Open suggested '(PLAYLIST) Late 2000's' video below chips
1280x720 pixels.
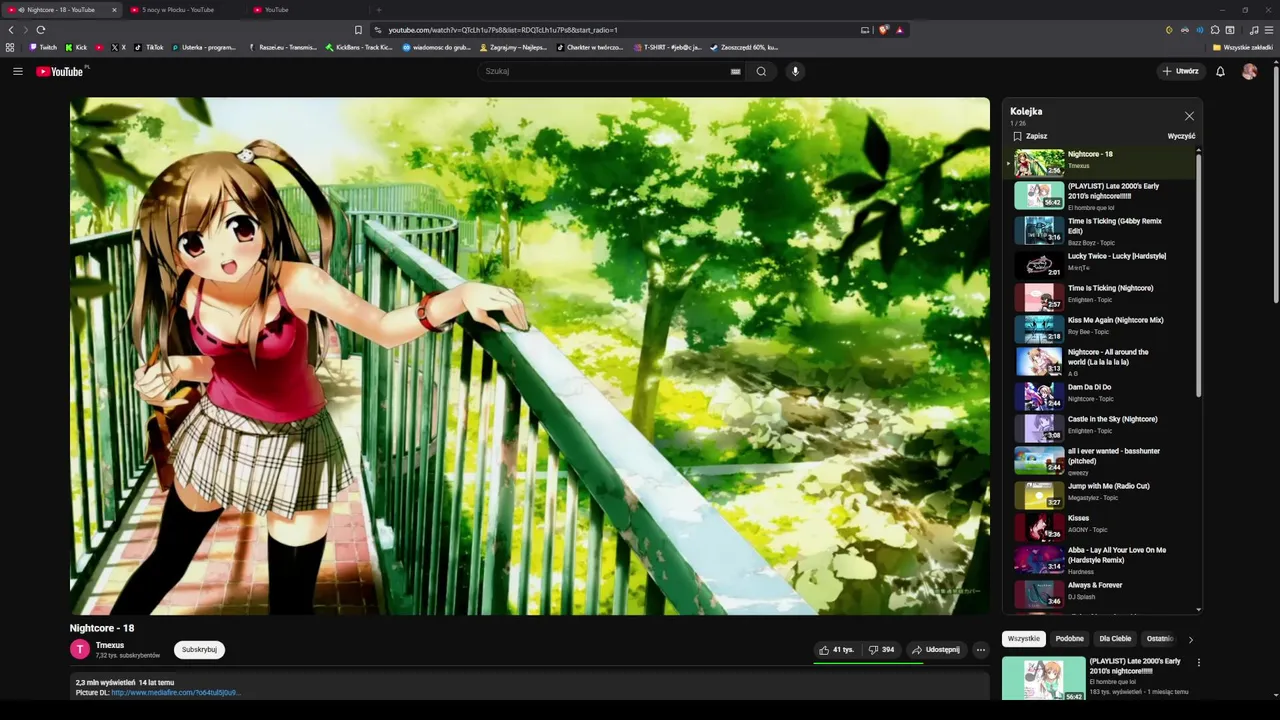[x=1095, y=678]
